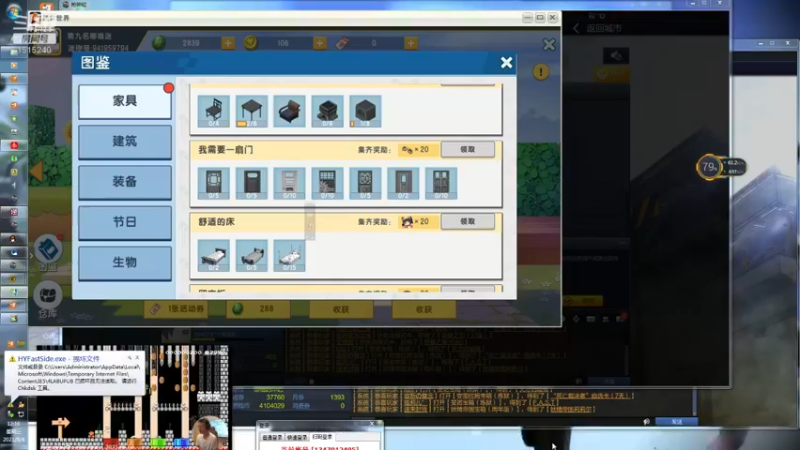Select the second bed item 0/5

pos(252,255)
